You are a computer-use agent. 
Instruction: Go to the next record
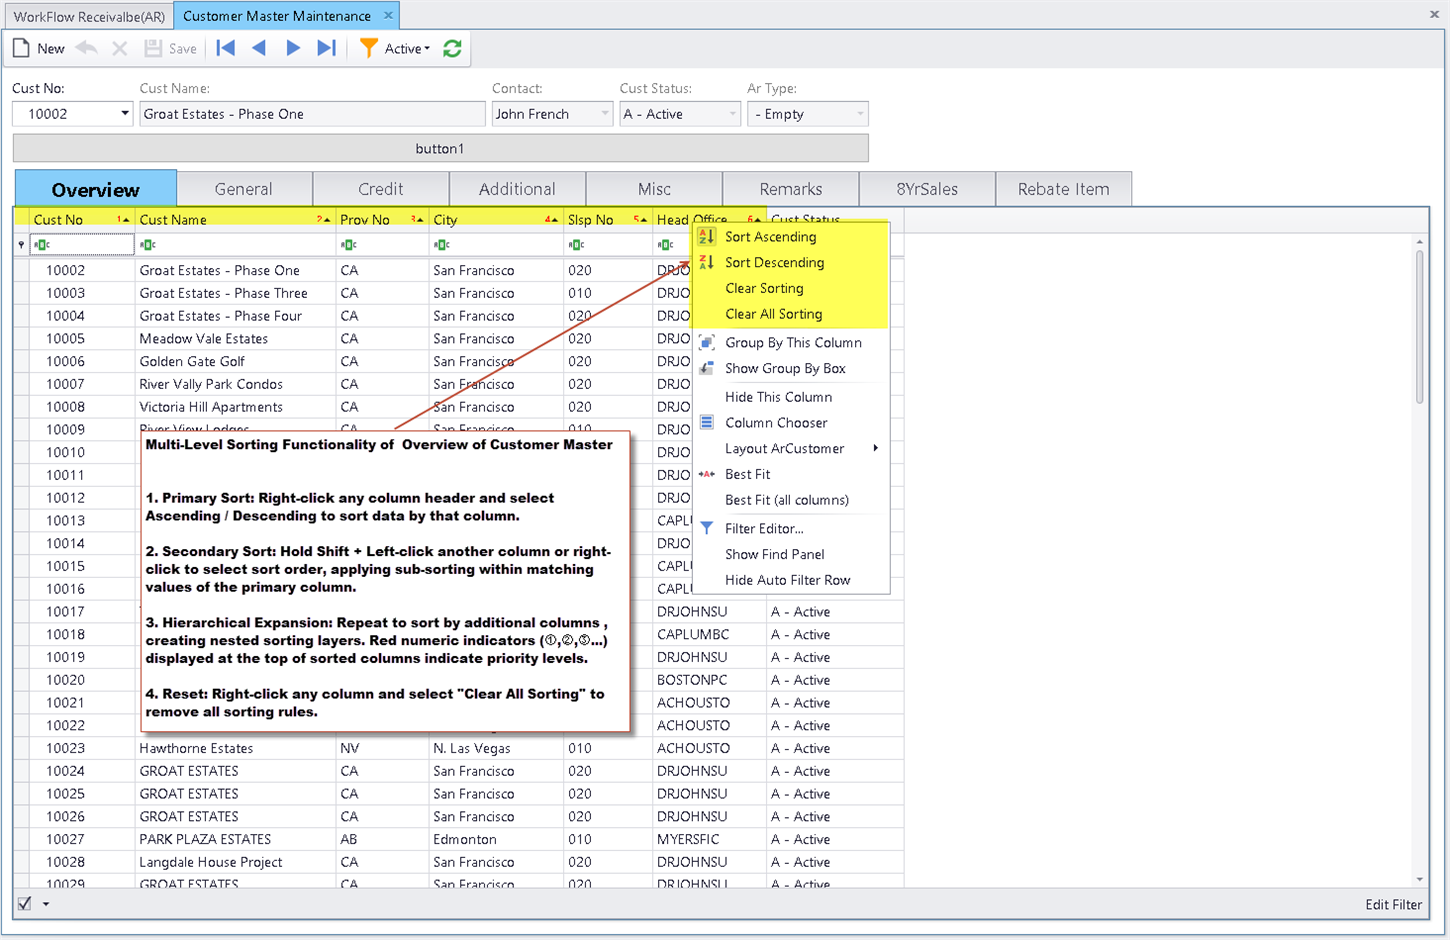293,48
